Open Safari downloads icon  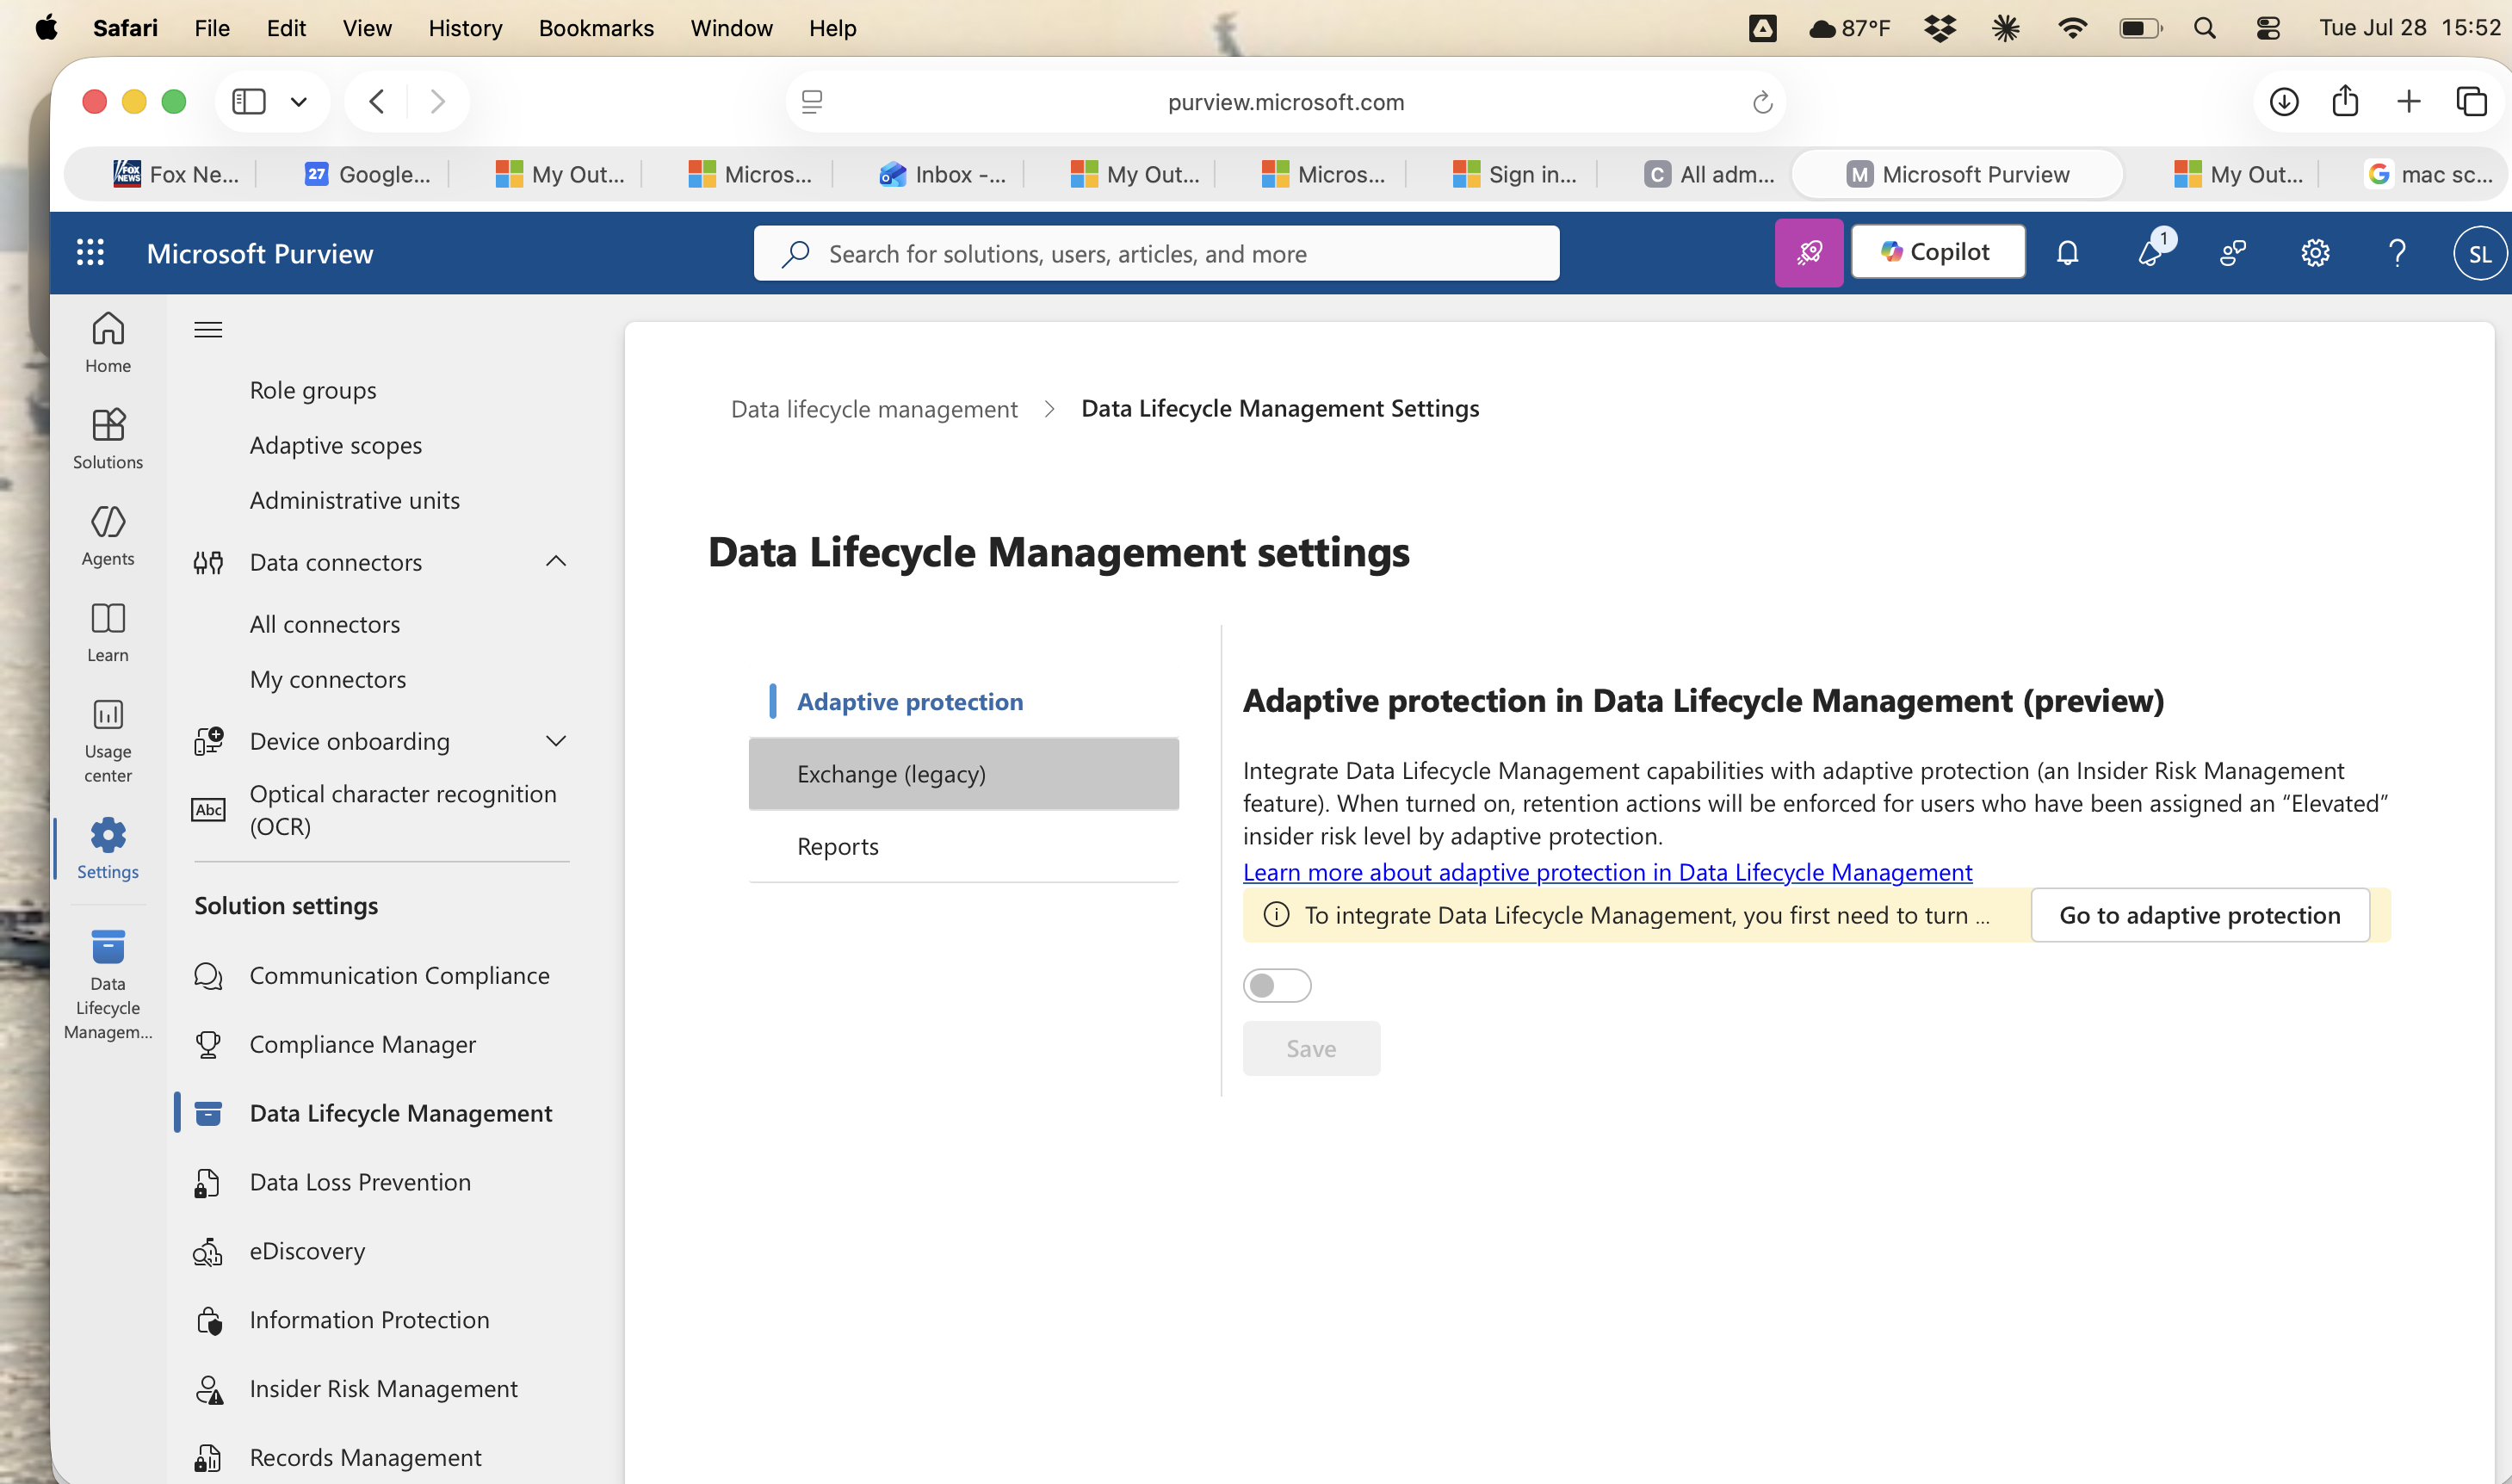pos(2284,102)
